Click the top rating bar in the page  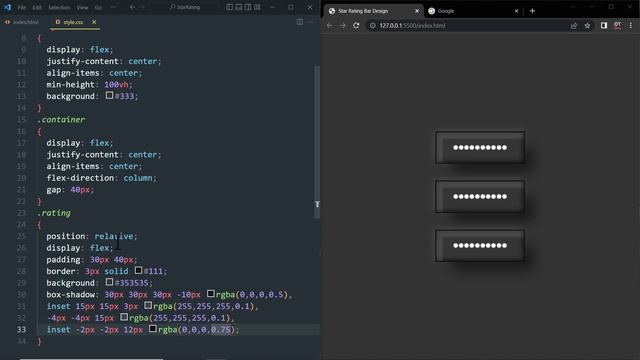click(480, 147)
